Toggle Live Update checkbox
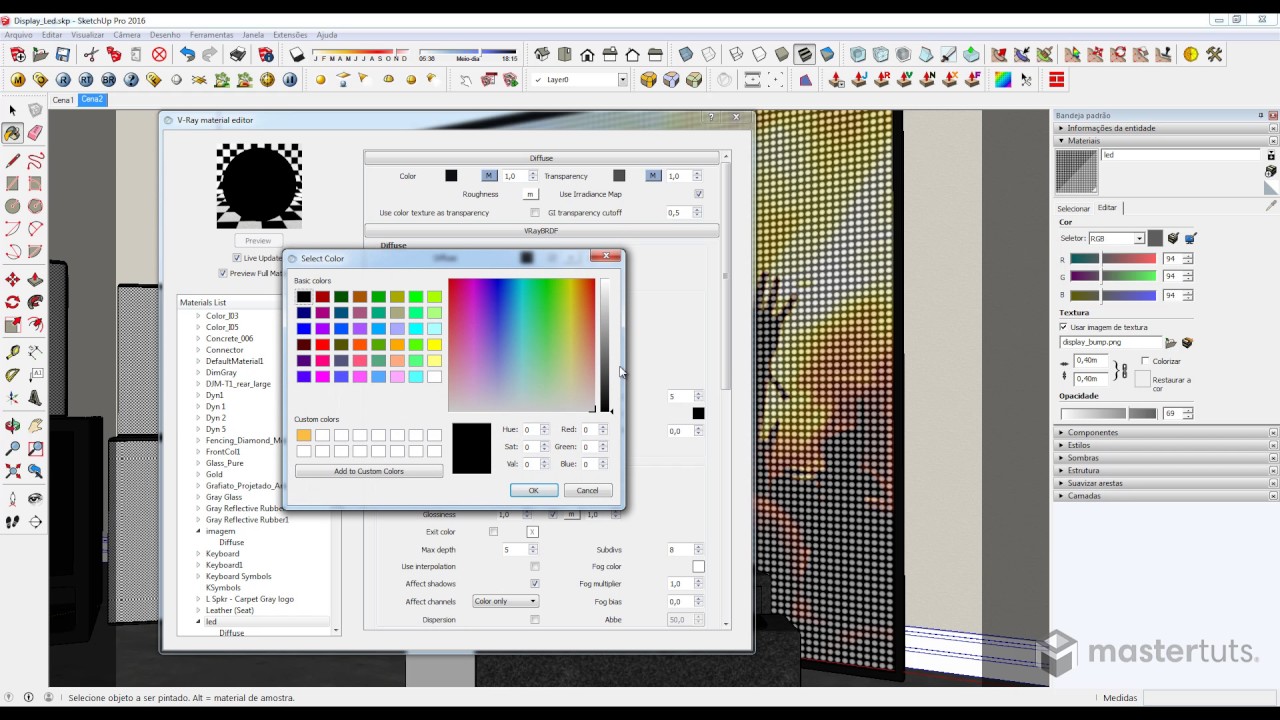This screenshot has height=720, width=1280. tap(237, 258)
